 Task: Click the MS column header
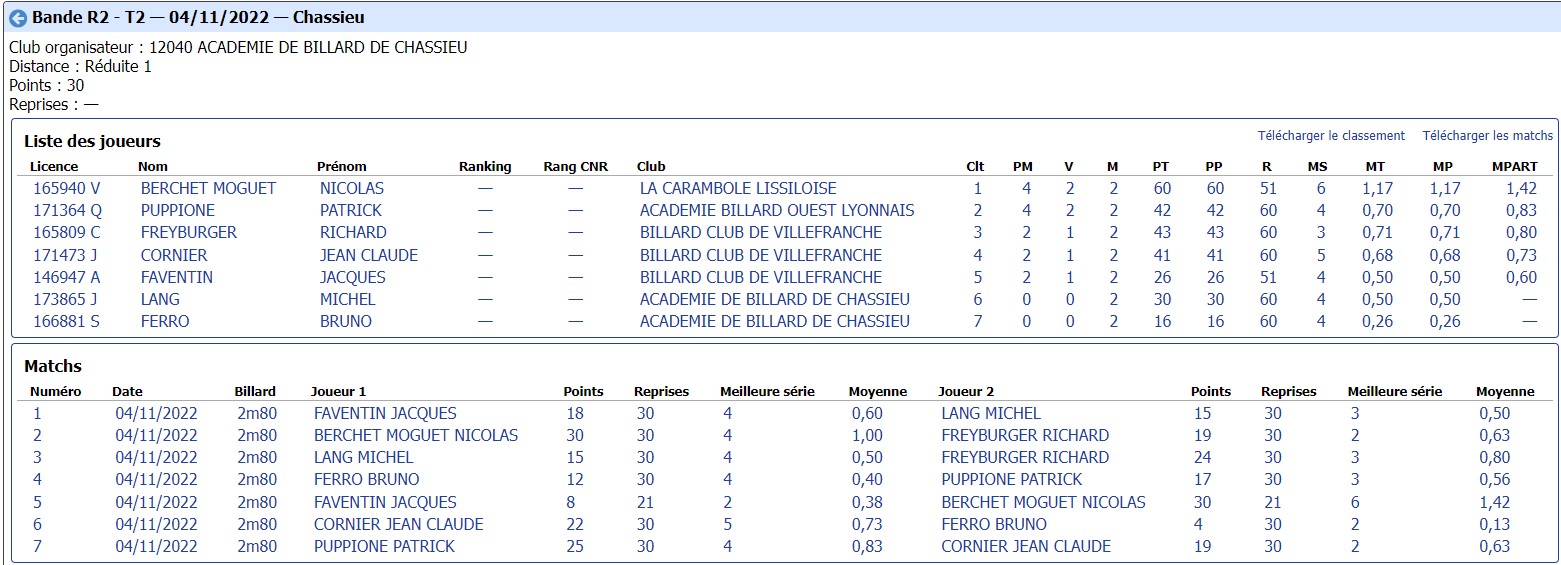coord(1318,166)
